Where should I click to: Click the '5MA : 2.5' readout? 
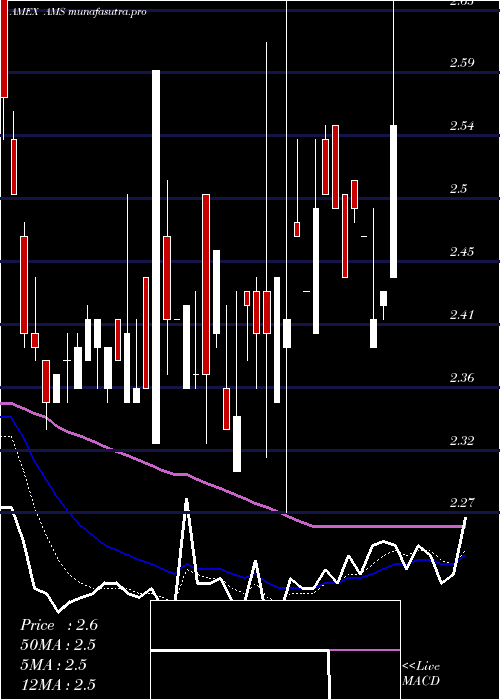click(54, 665)
